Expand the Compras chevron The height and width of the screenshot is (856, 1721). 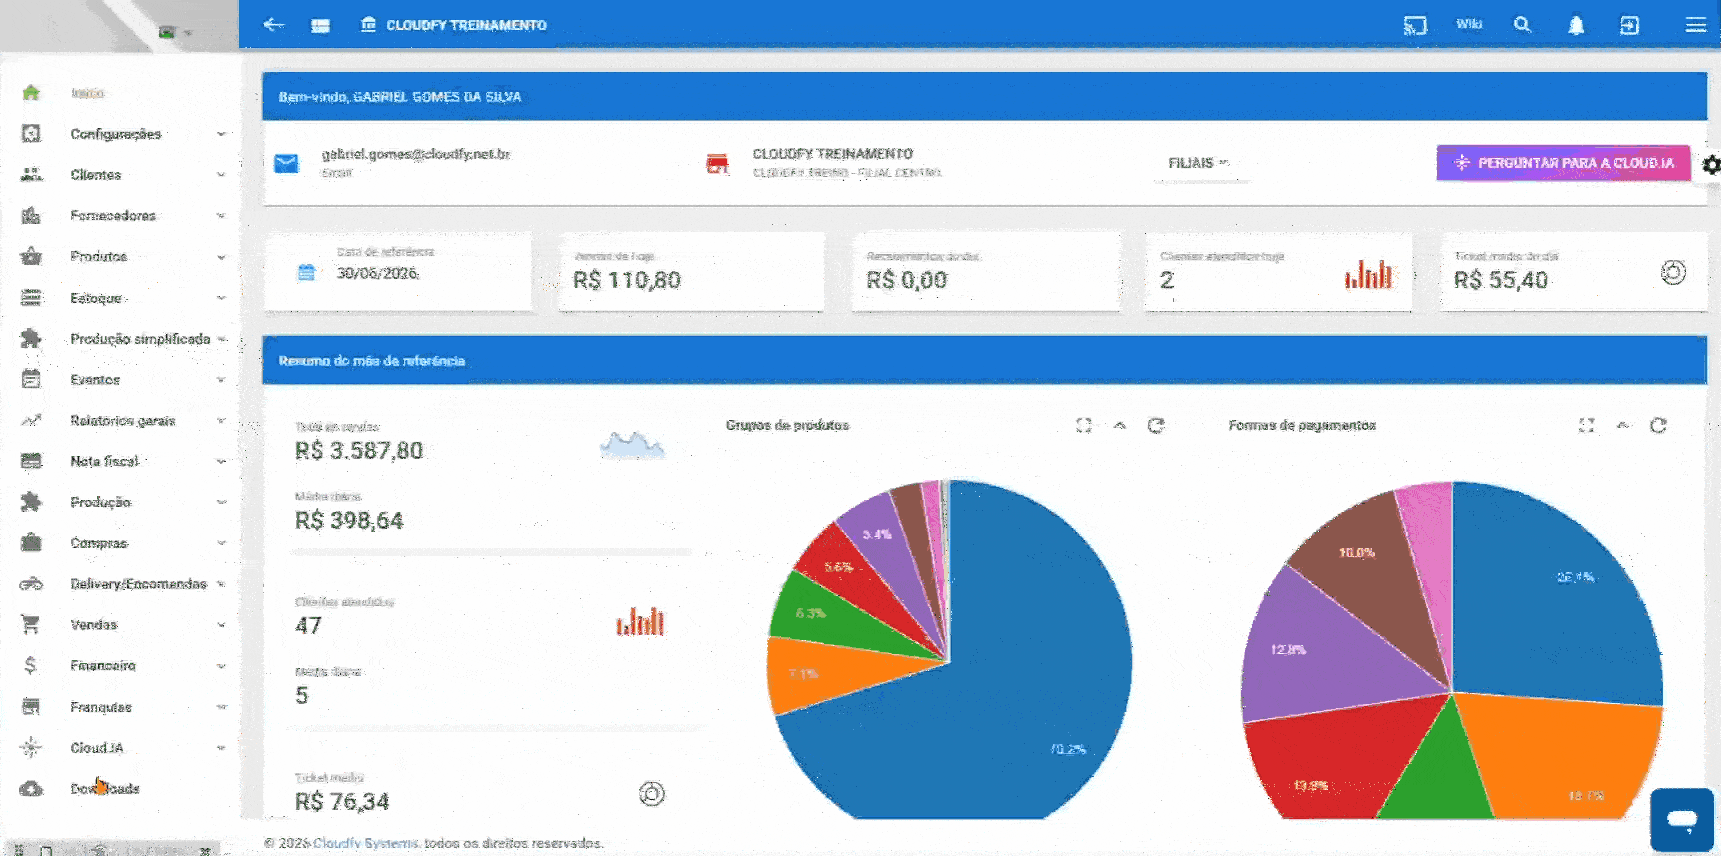pyautogui.click(x=220, y=543)
